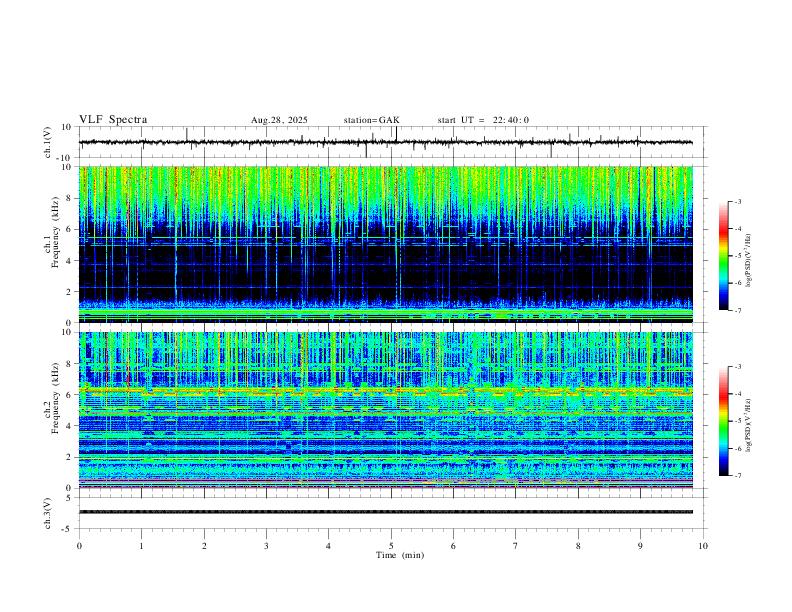This screenshot has height=612, width=792.
Task: Click the "8" kHz tick of ch.1 spectrogram
Action: [70, 198]
